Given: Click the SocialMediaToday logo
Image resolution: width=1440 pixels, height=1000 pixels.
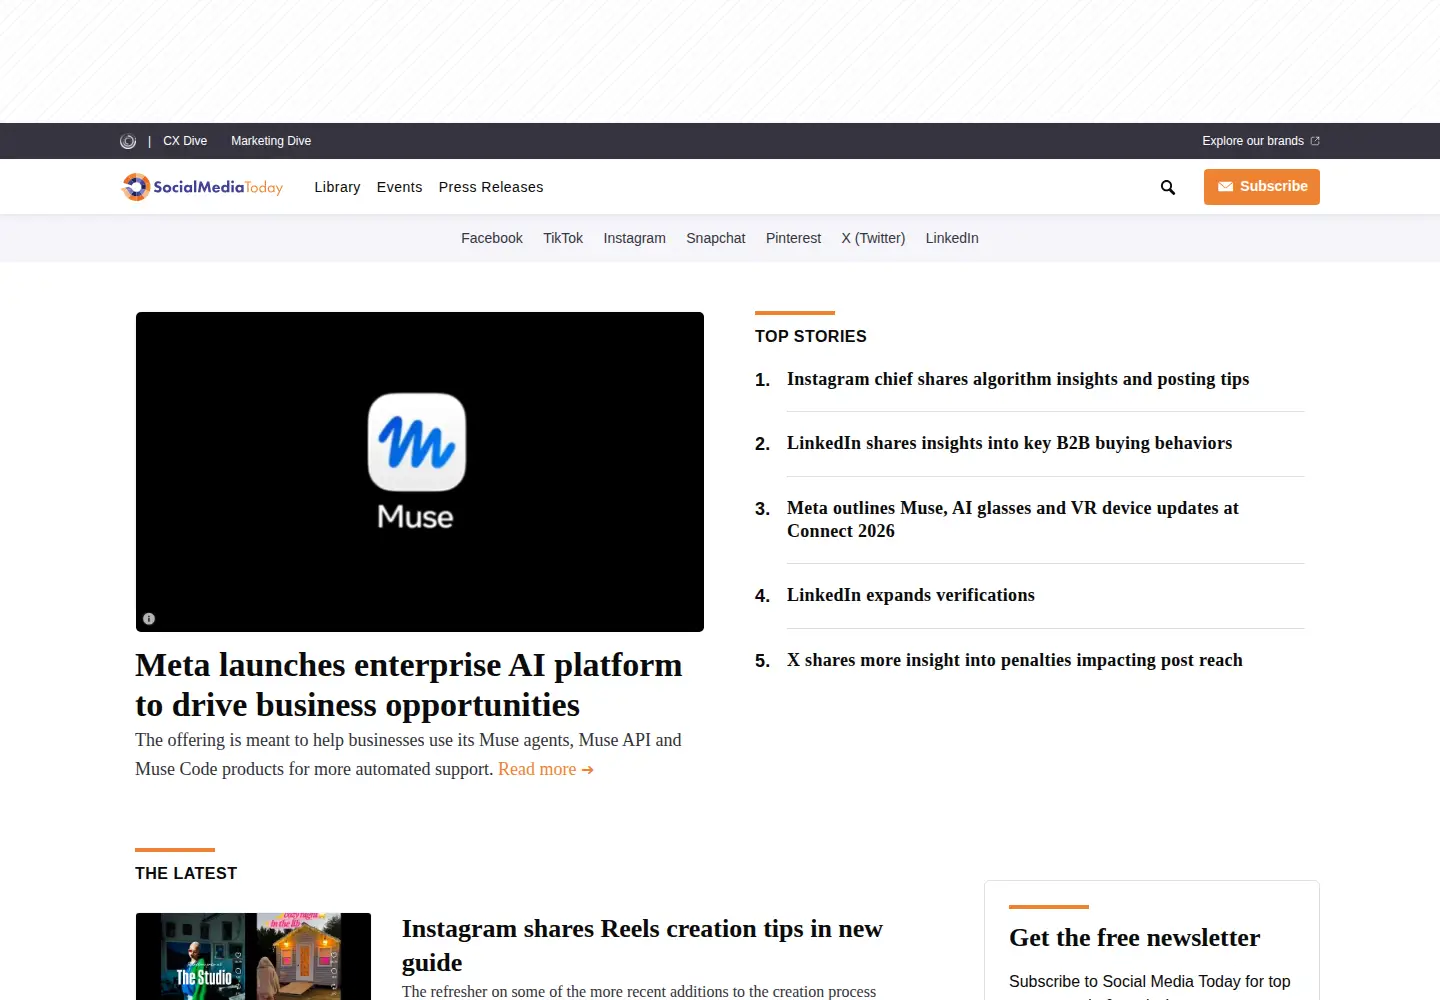Looking at the screenshot, I should (202, 187).
